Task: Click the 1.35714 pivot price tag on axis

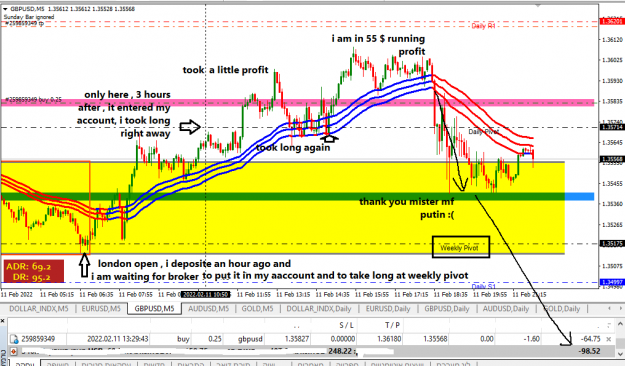Action: click(x=612, y=127)
